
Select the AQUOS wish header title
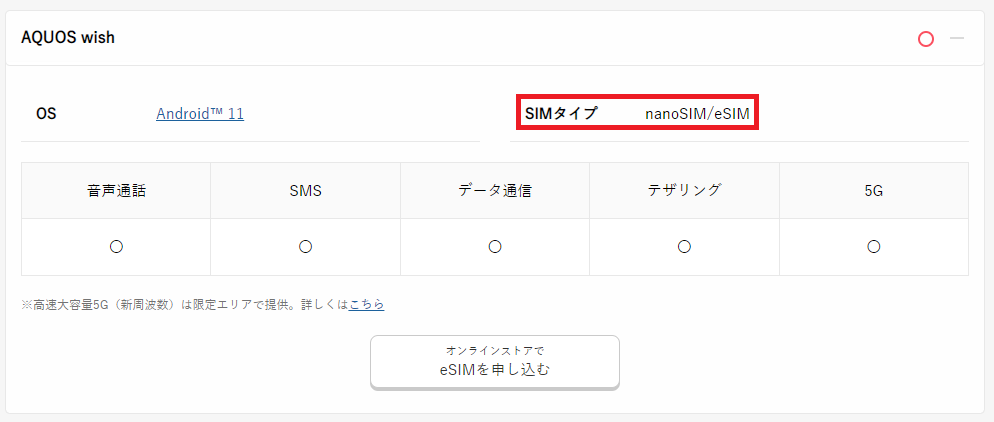coord(68,38)
